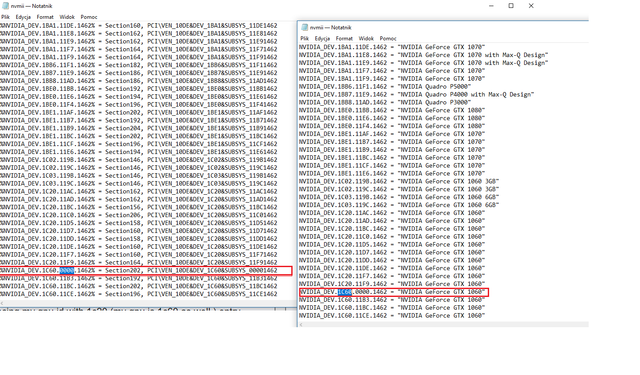Click NVIDIA_DEV.1C02.119B.1462 GTX 1060 3GB line
Viewport: 640px width, 375px height.
click(x=399, y=182)
